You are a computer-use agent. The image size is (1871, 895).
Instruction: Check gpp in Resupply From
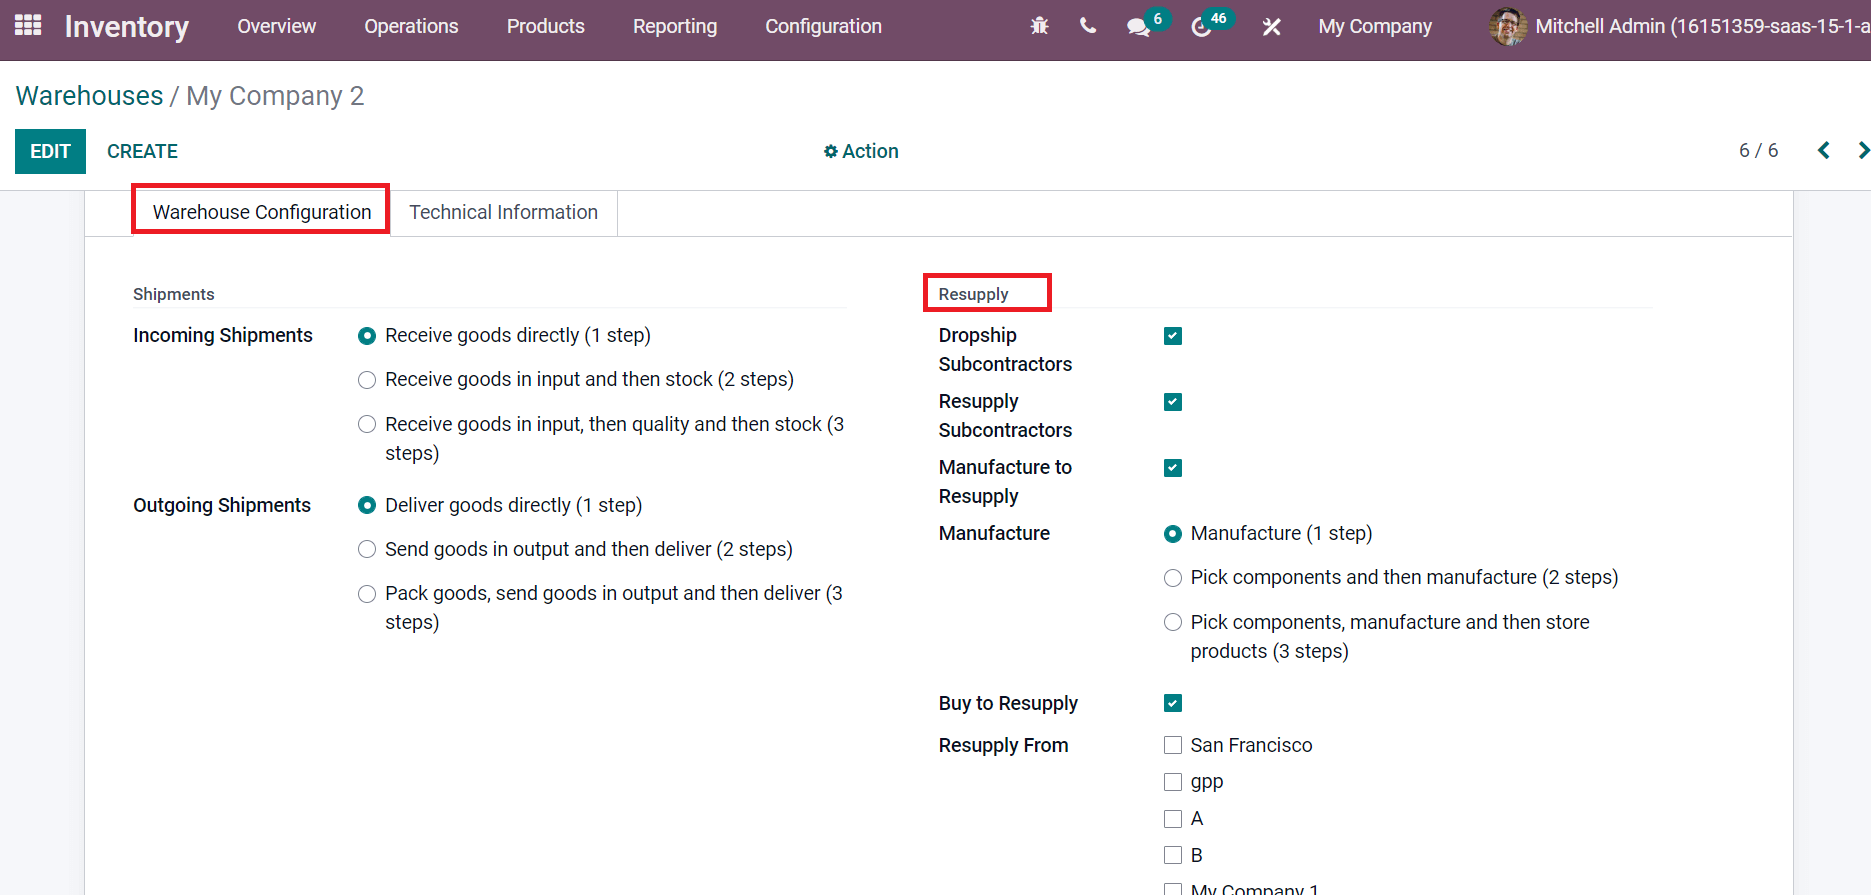coord(1173,782)
